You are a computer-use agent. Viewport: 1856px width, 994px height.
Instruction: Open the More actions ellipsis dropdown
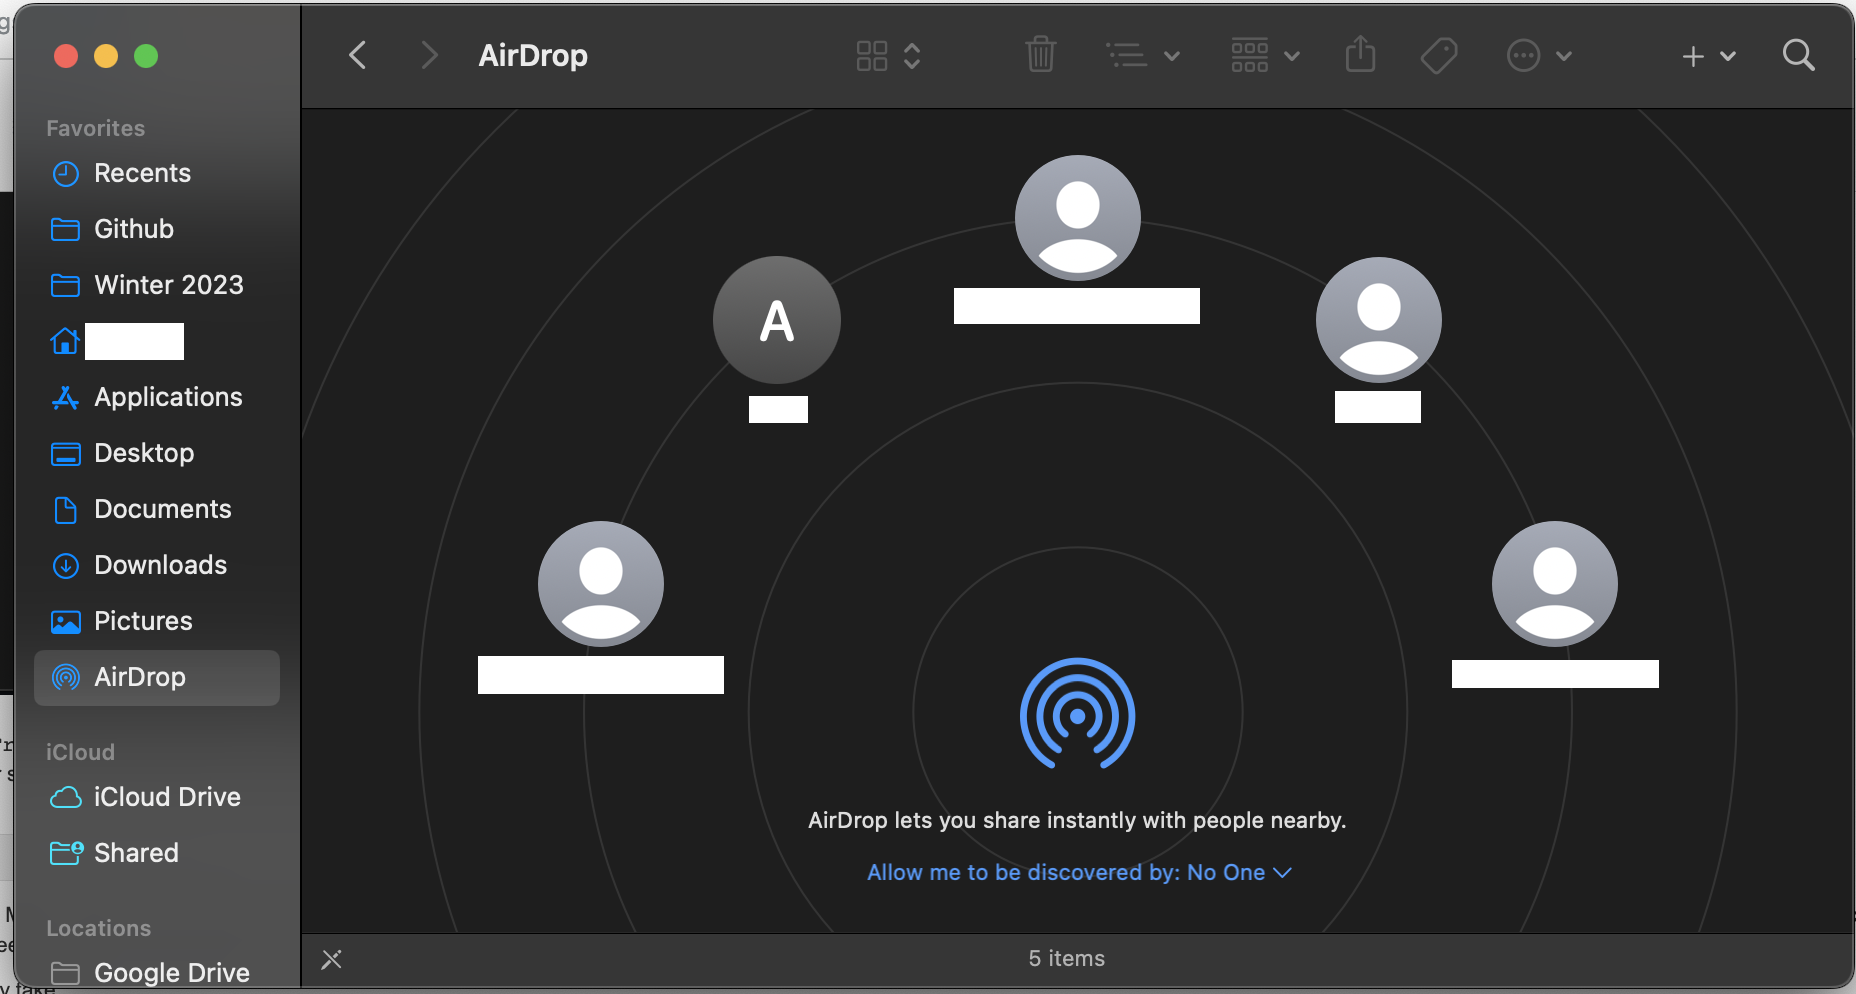point(1538,55)
